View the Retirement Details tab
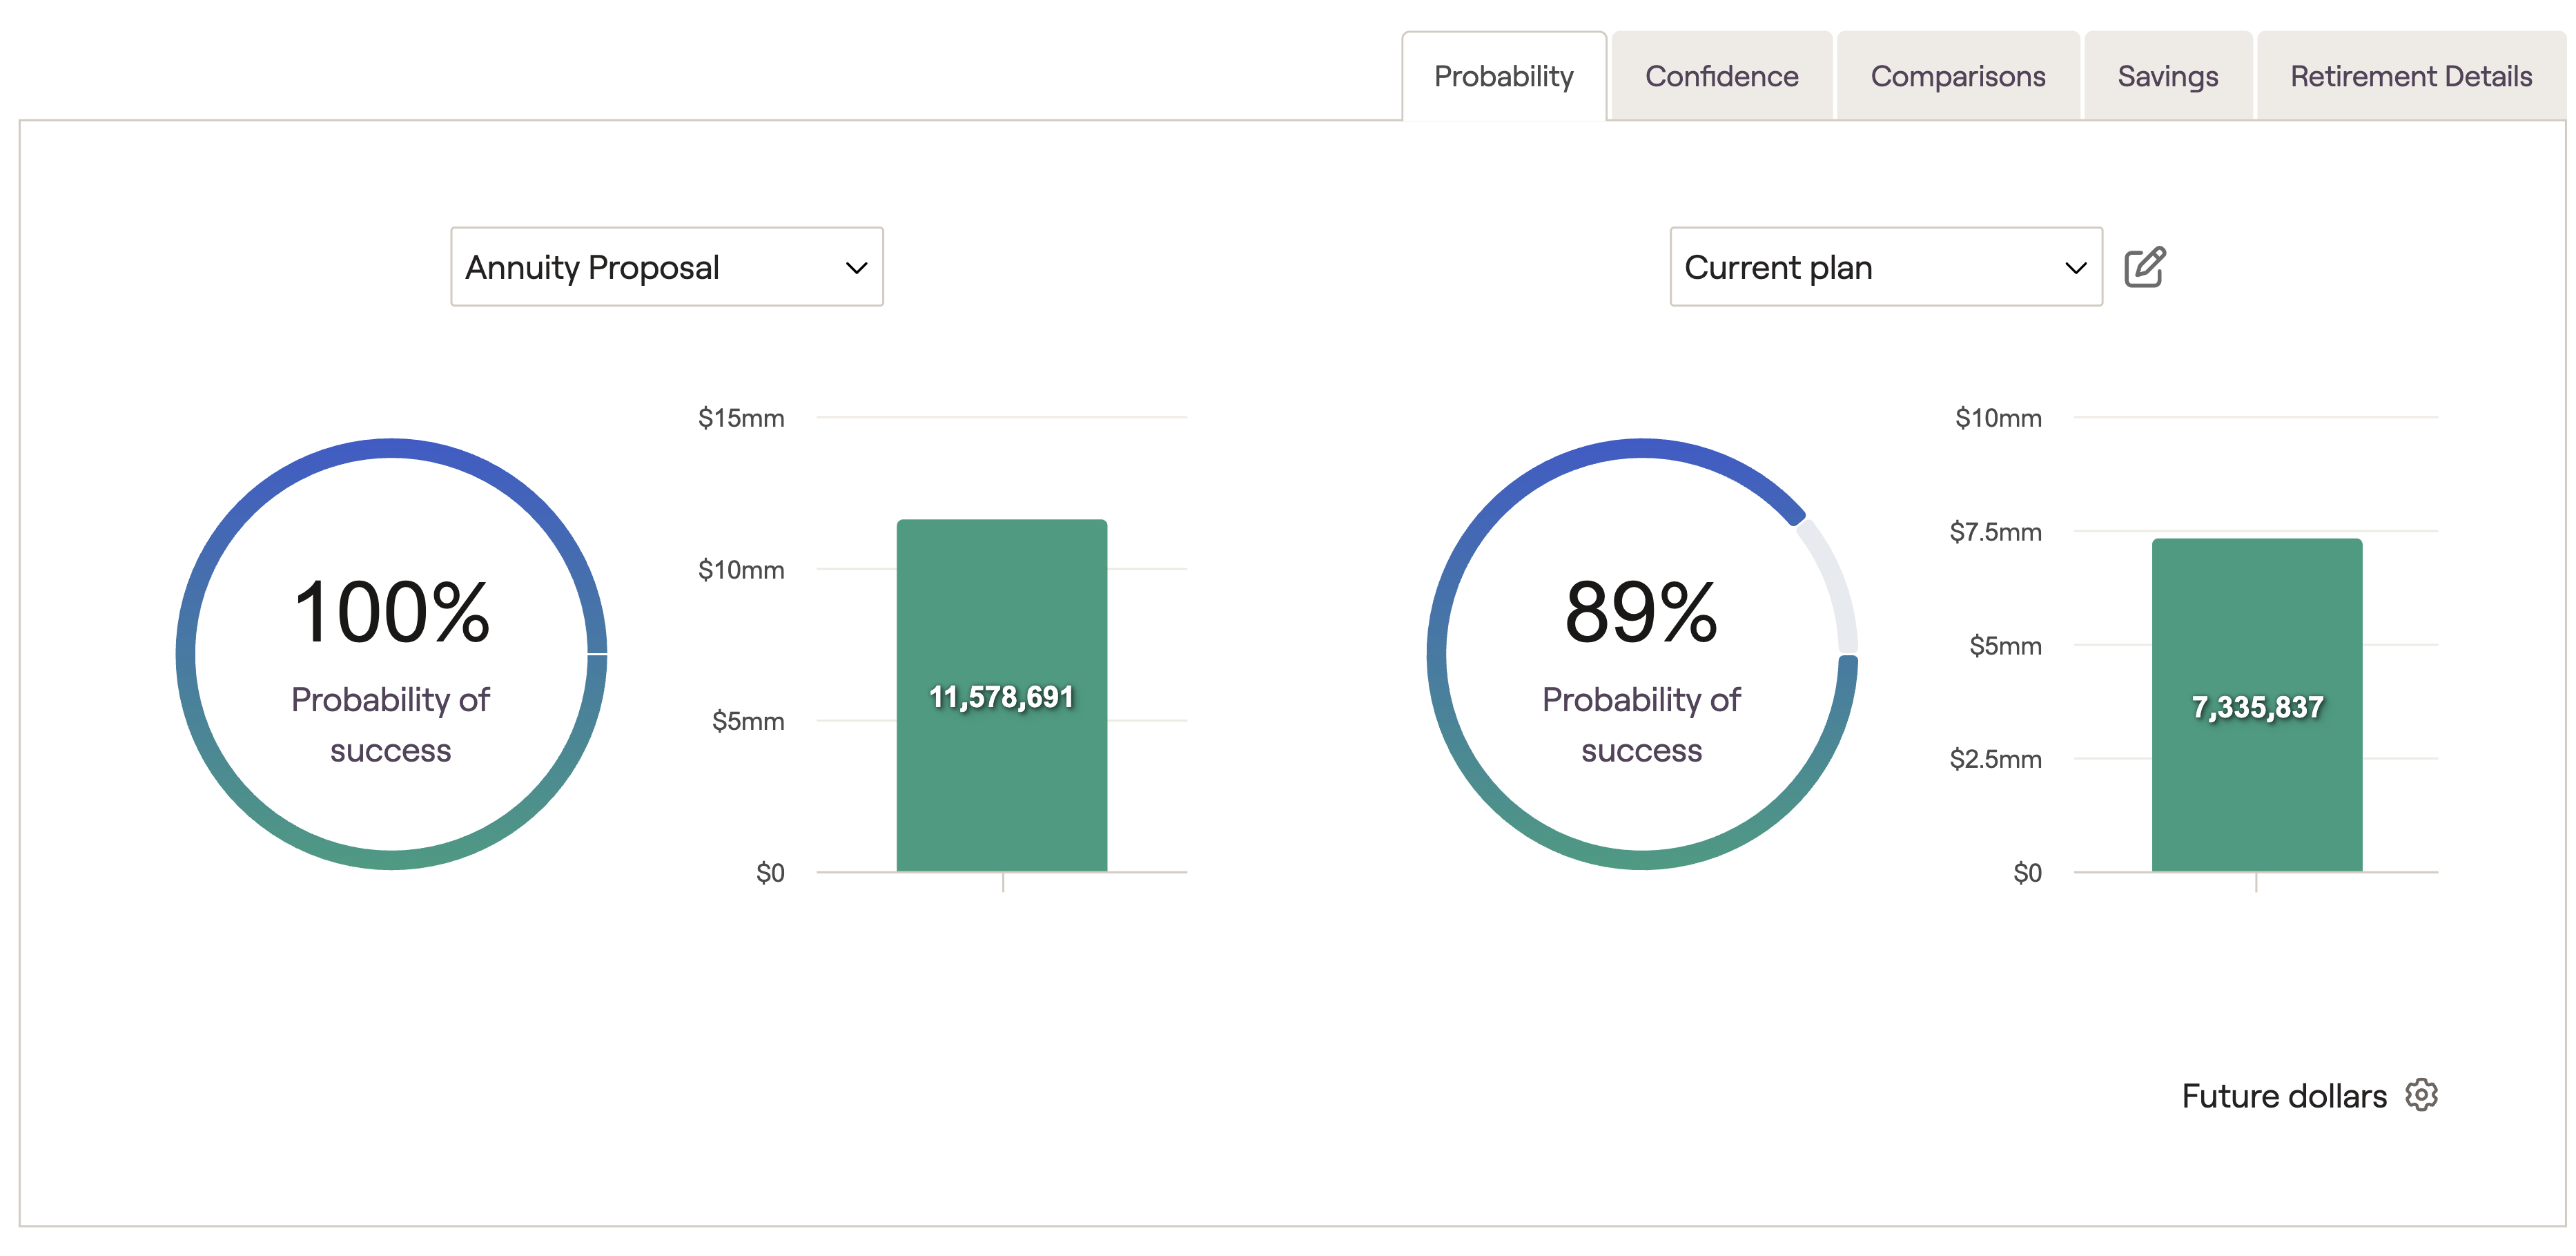 2411,77
